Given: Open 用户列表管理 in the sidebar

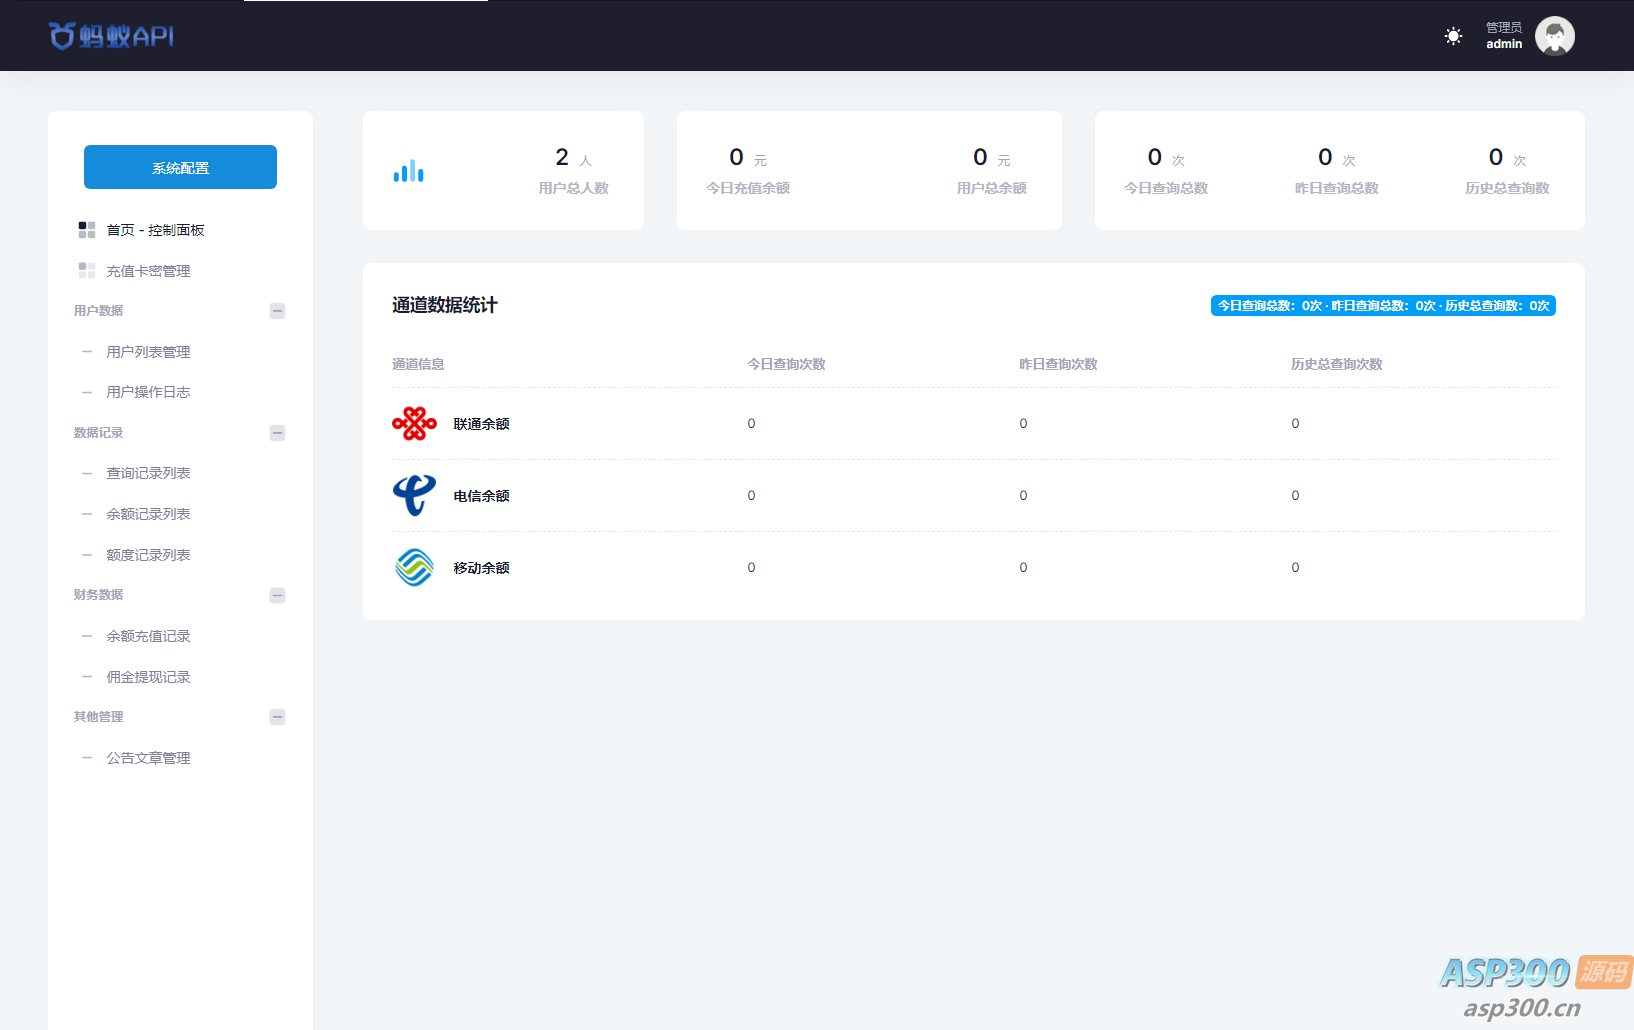Looking at the screenshot, I should 148,352.
